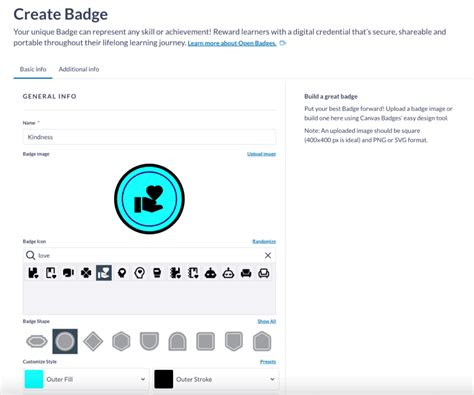
Task: Select the outlined jagged puzzle icon beside solid robot
Action: (193, 273)
